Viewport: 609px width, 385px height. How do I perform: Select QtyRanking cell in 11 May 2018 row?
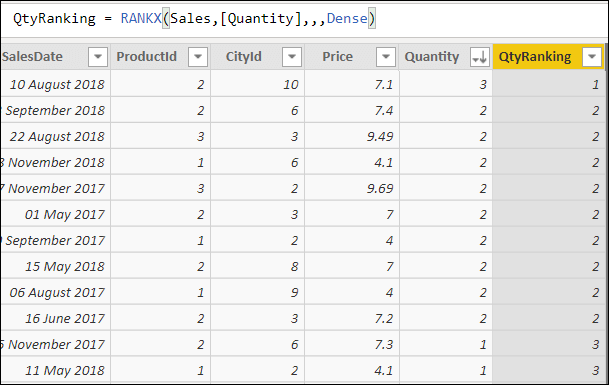click(549, 370)
